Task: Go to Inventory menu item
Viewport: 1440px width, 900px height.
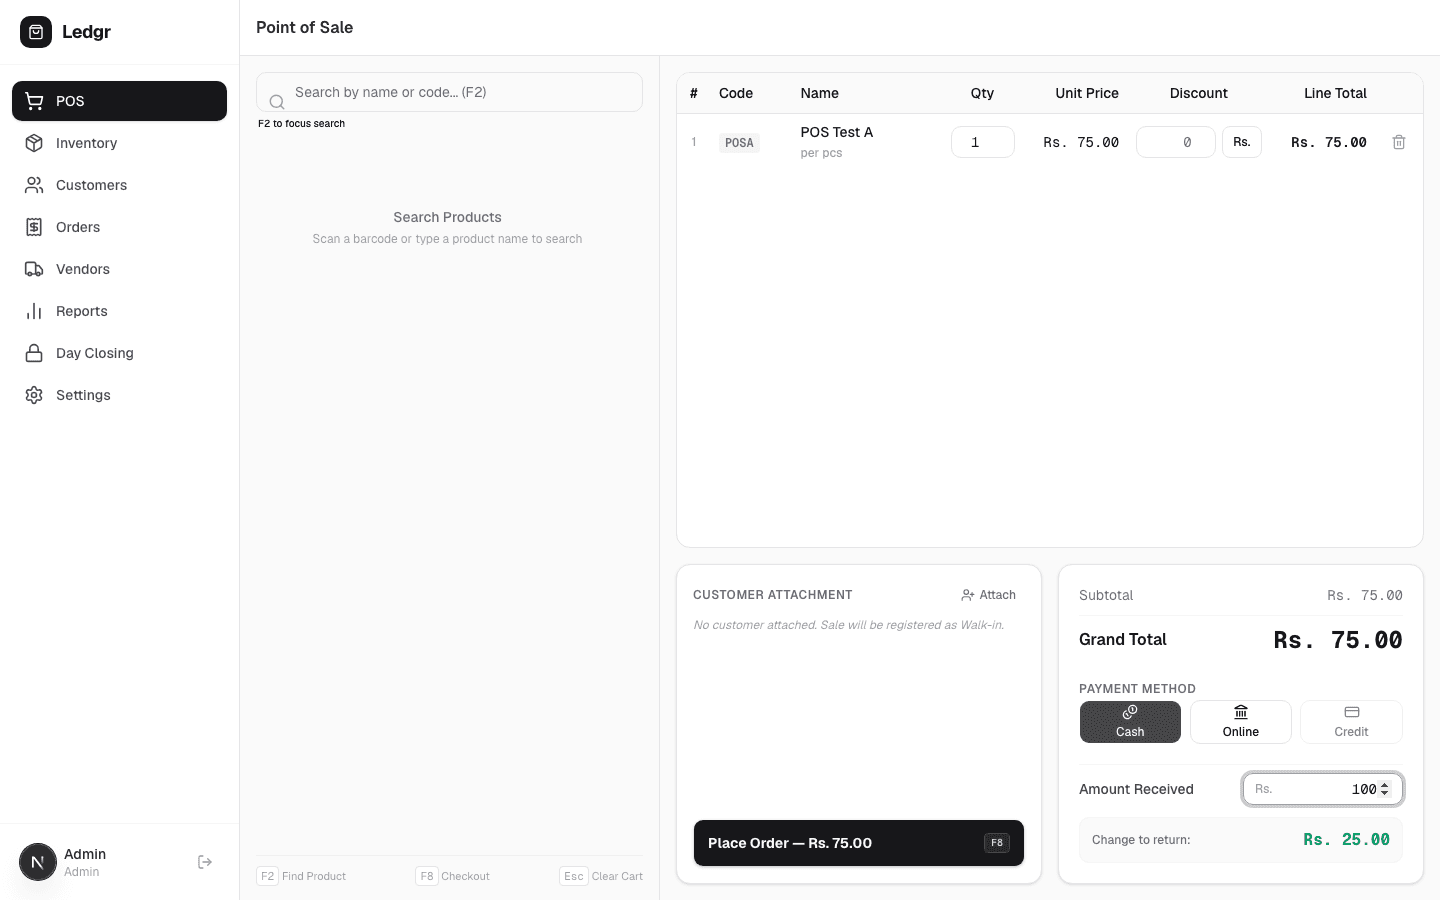Action: point(119,143)
